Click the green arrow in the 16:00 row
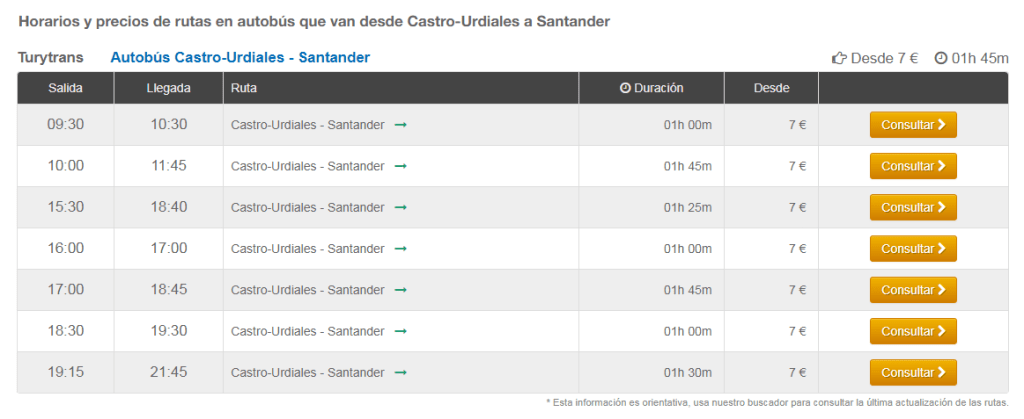The width and height of the screenshot is (1024, 419). pos(401,249)
